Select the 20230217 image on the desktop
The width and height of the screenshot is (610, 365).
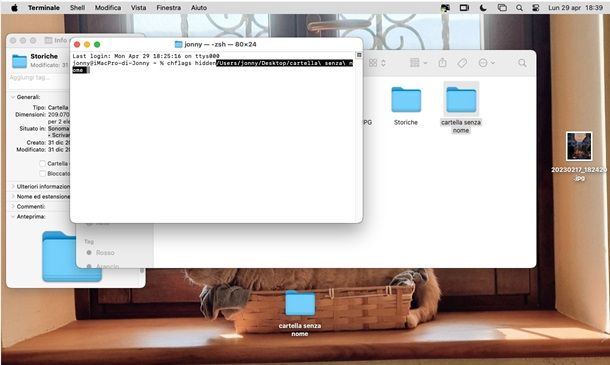[579, 146]
